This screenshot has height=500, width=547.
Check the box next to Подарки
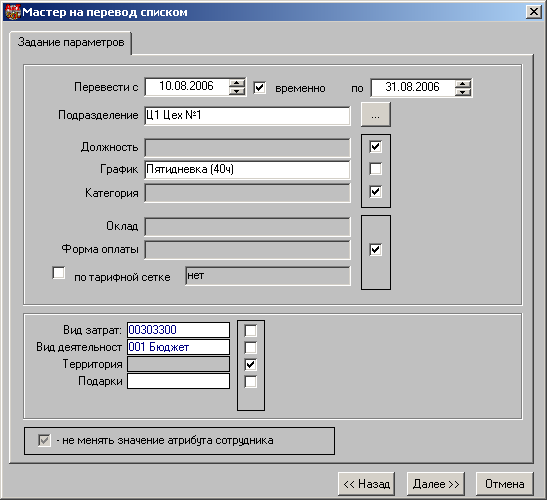pos(250,382)
